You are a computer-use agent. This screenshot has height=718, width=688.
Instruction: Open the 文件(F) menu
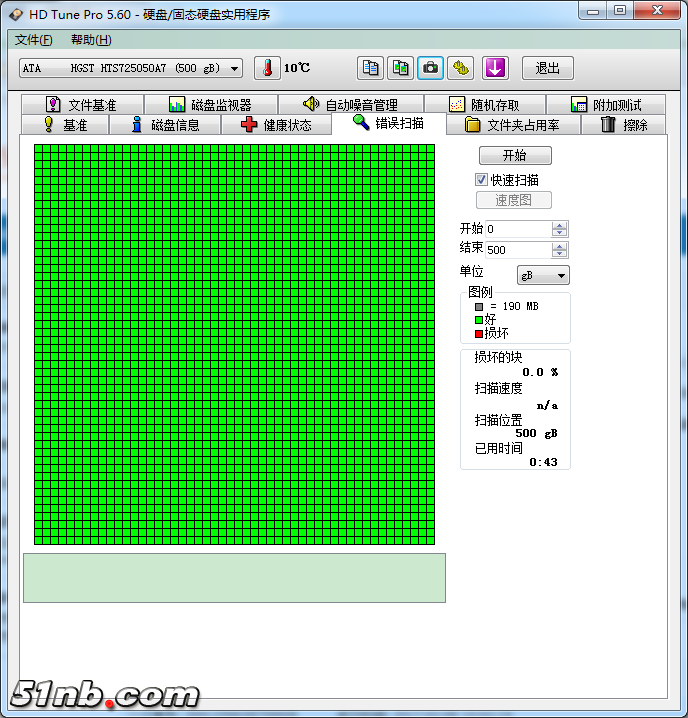click(x=34, y=40)
